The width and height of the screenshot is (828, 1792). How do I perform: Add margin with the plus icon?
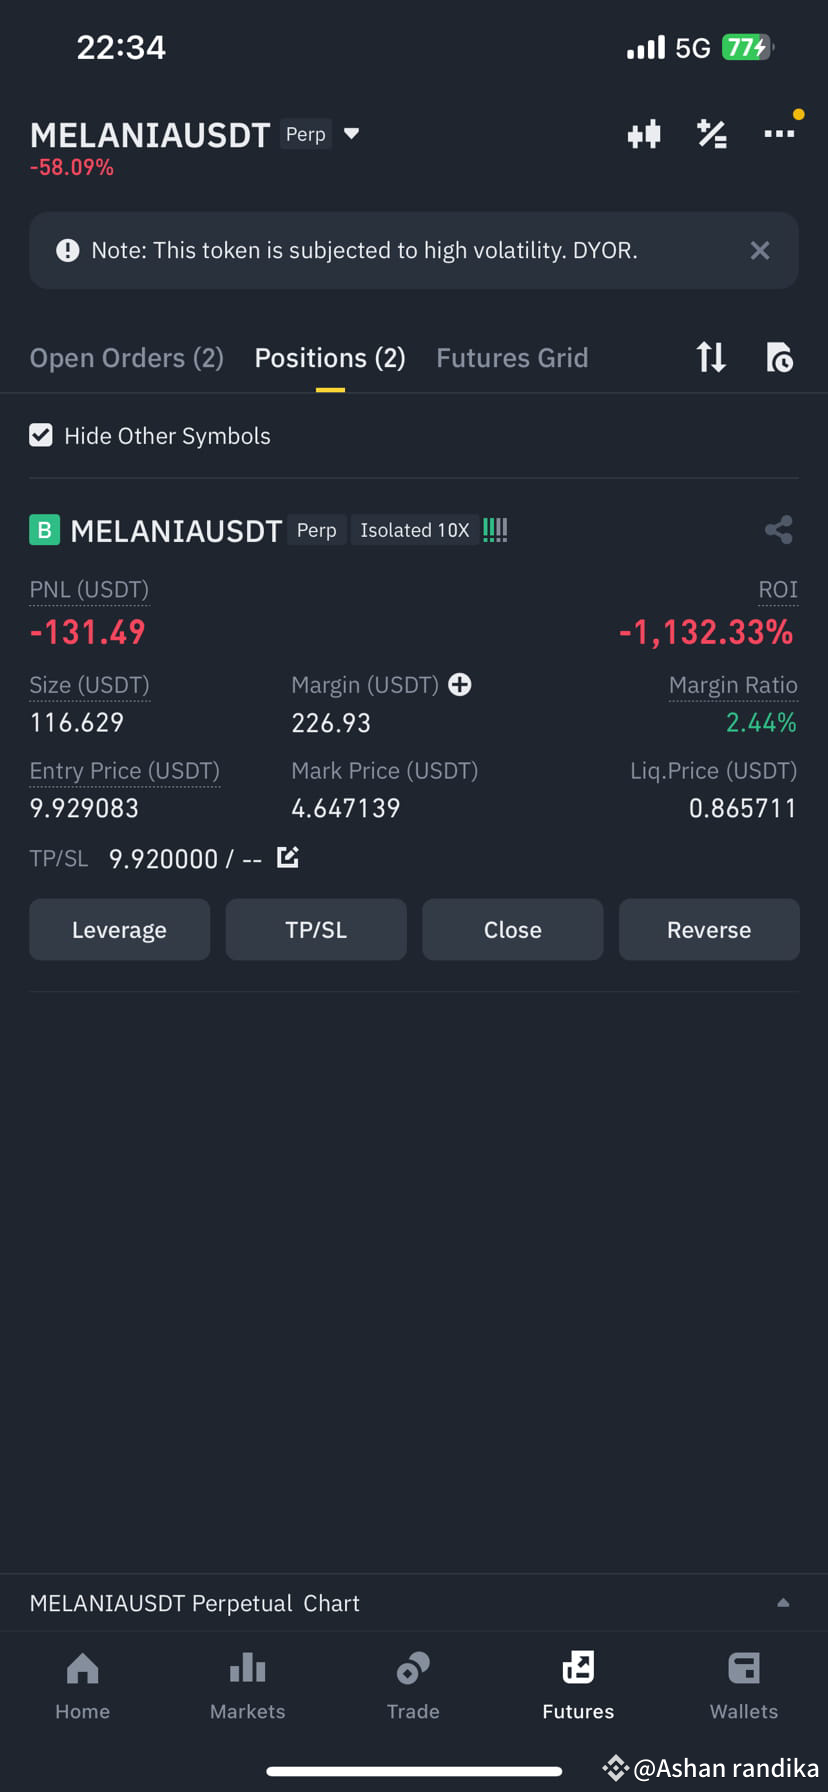click(x=459, y=684)
